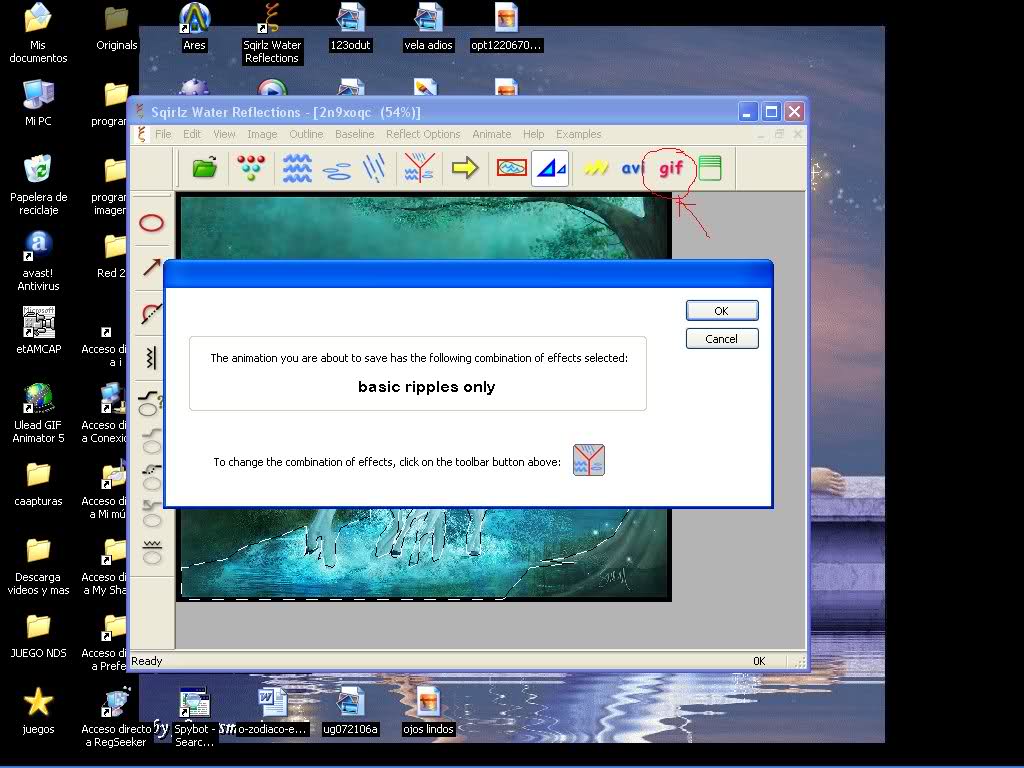
Task: Select the rain effect toolbar icon
Action: pyautogui.click(x=374, y=168)
